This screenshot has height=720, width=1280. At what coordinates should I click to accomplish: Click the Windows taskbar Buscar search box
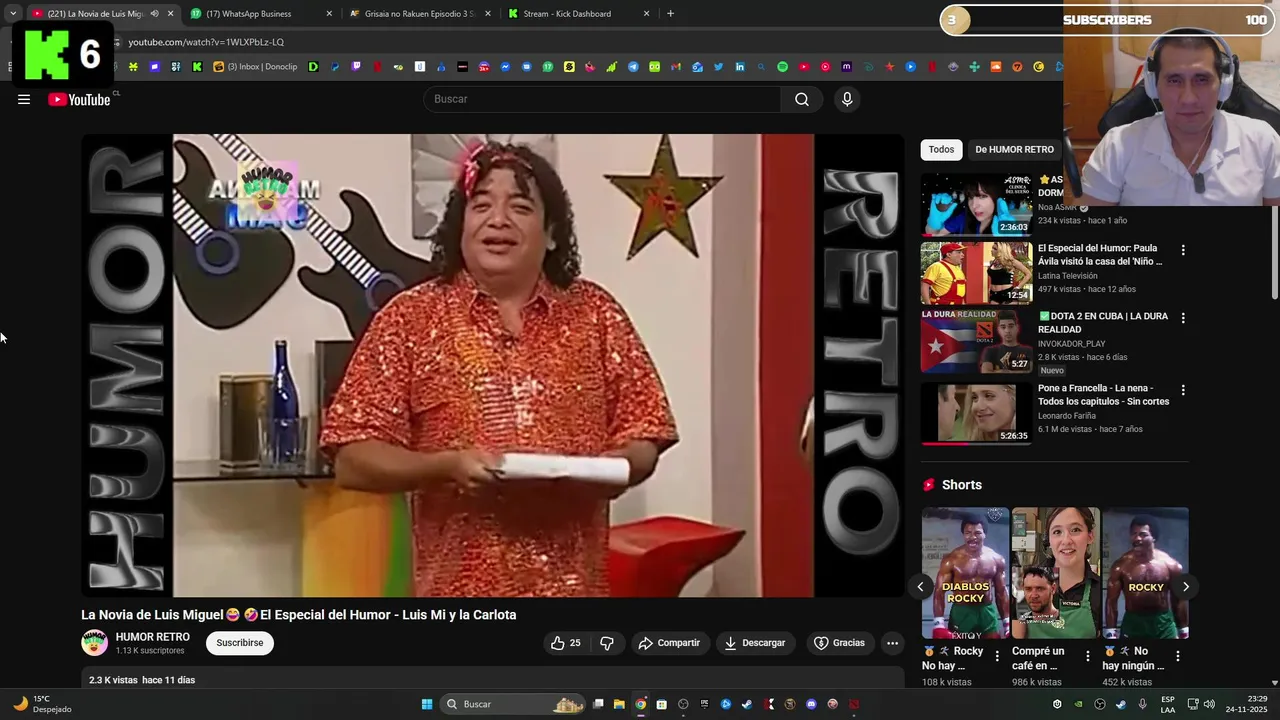click(514, 704)
